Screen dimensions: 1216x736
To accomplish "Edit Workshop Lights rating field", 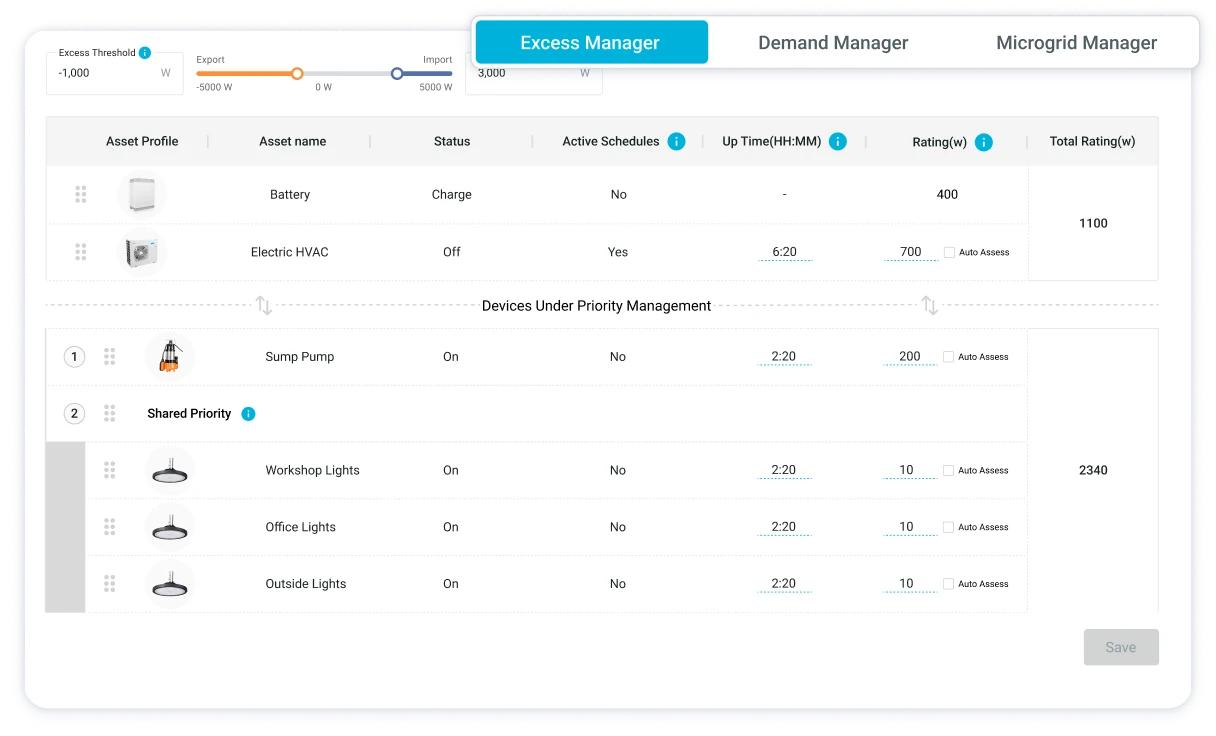I will (910, 470).
